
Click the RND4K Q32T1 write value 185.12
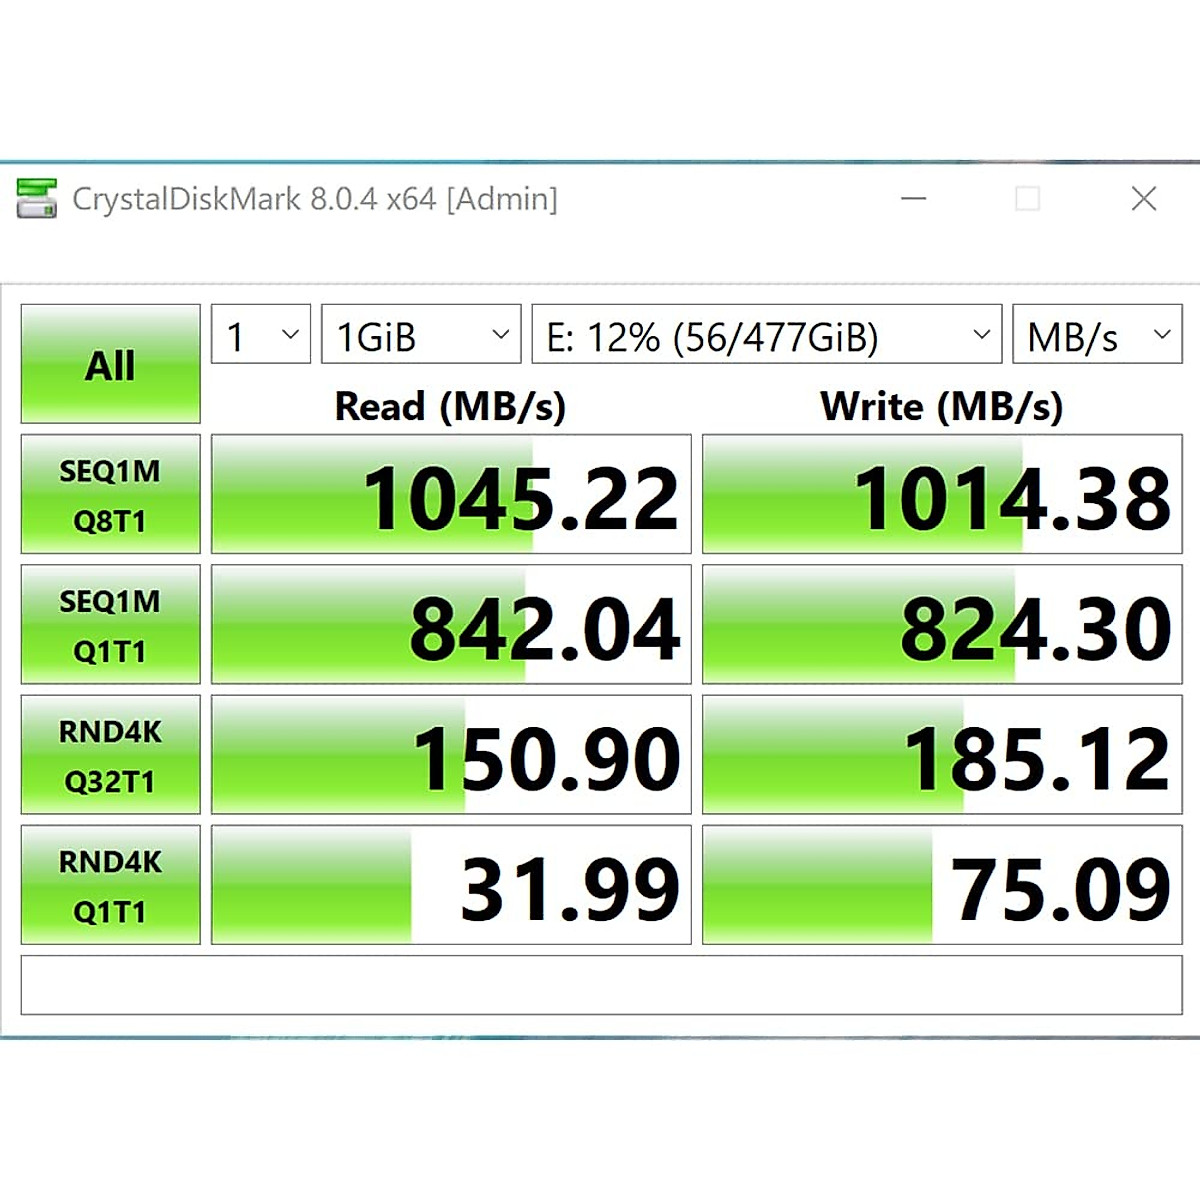click(942, 755)
